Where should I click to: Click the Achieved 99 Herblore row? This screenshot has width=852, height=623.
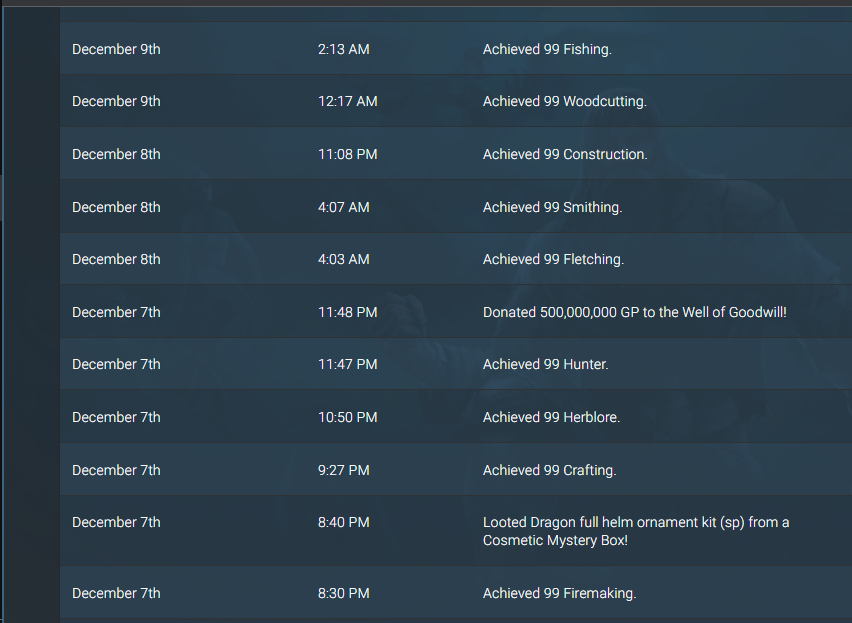pos(456,417)
